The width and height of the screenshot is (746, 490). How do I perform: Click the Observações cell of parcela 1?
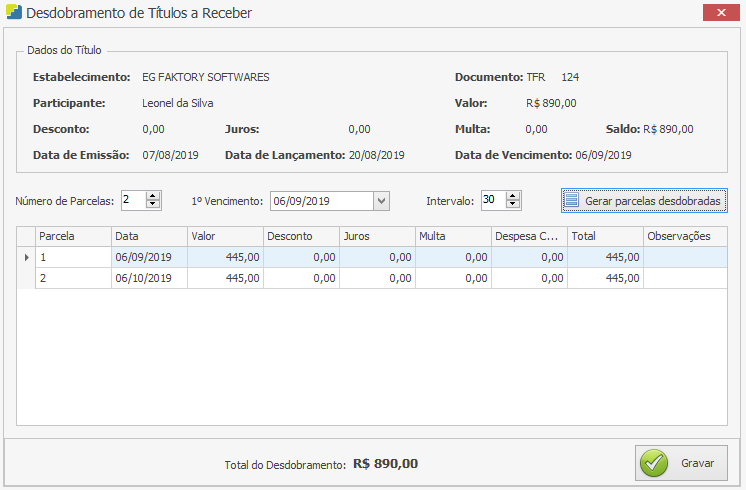[684, 257]
